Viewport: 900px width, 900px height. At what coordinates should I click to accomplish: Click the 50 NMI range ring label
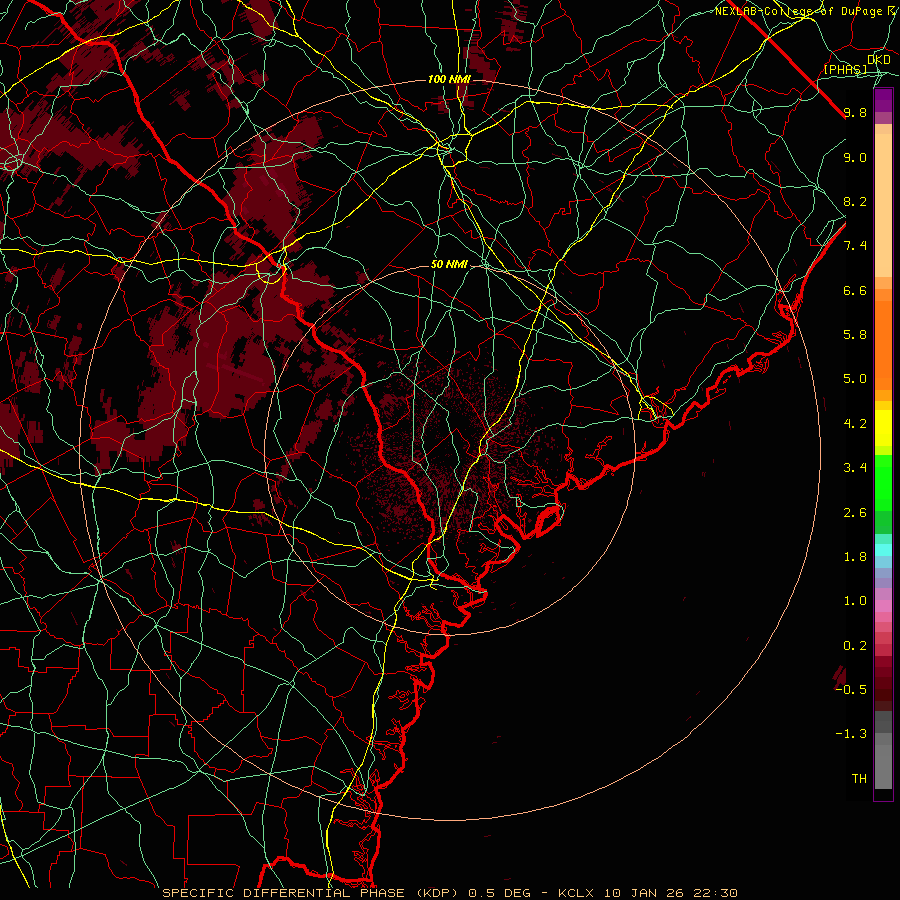click(x=449, y=264)
